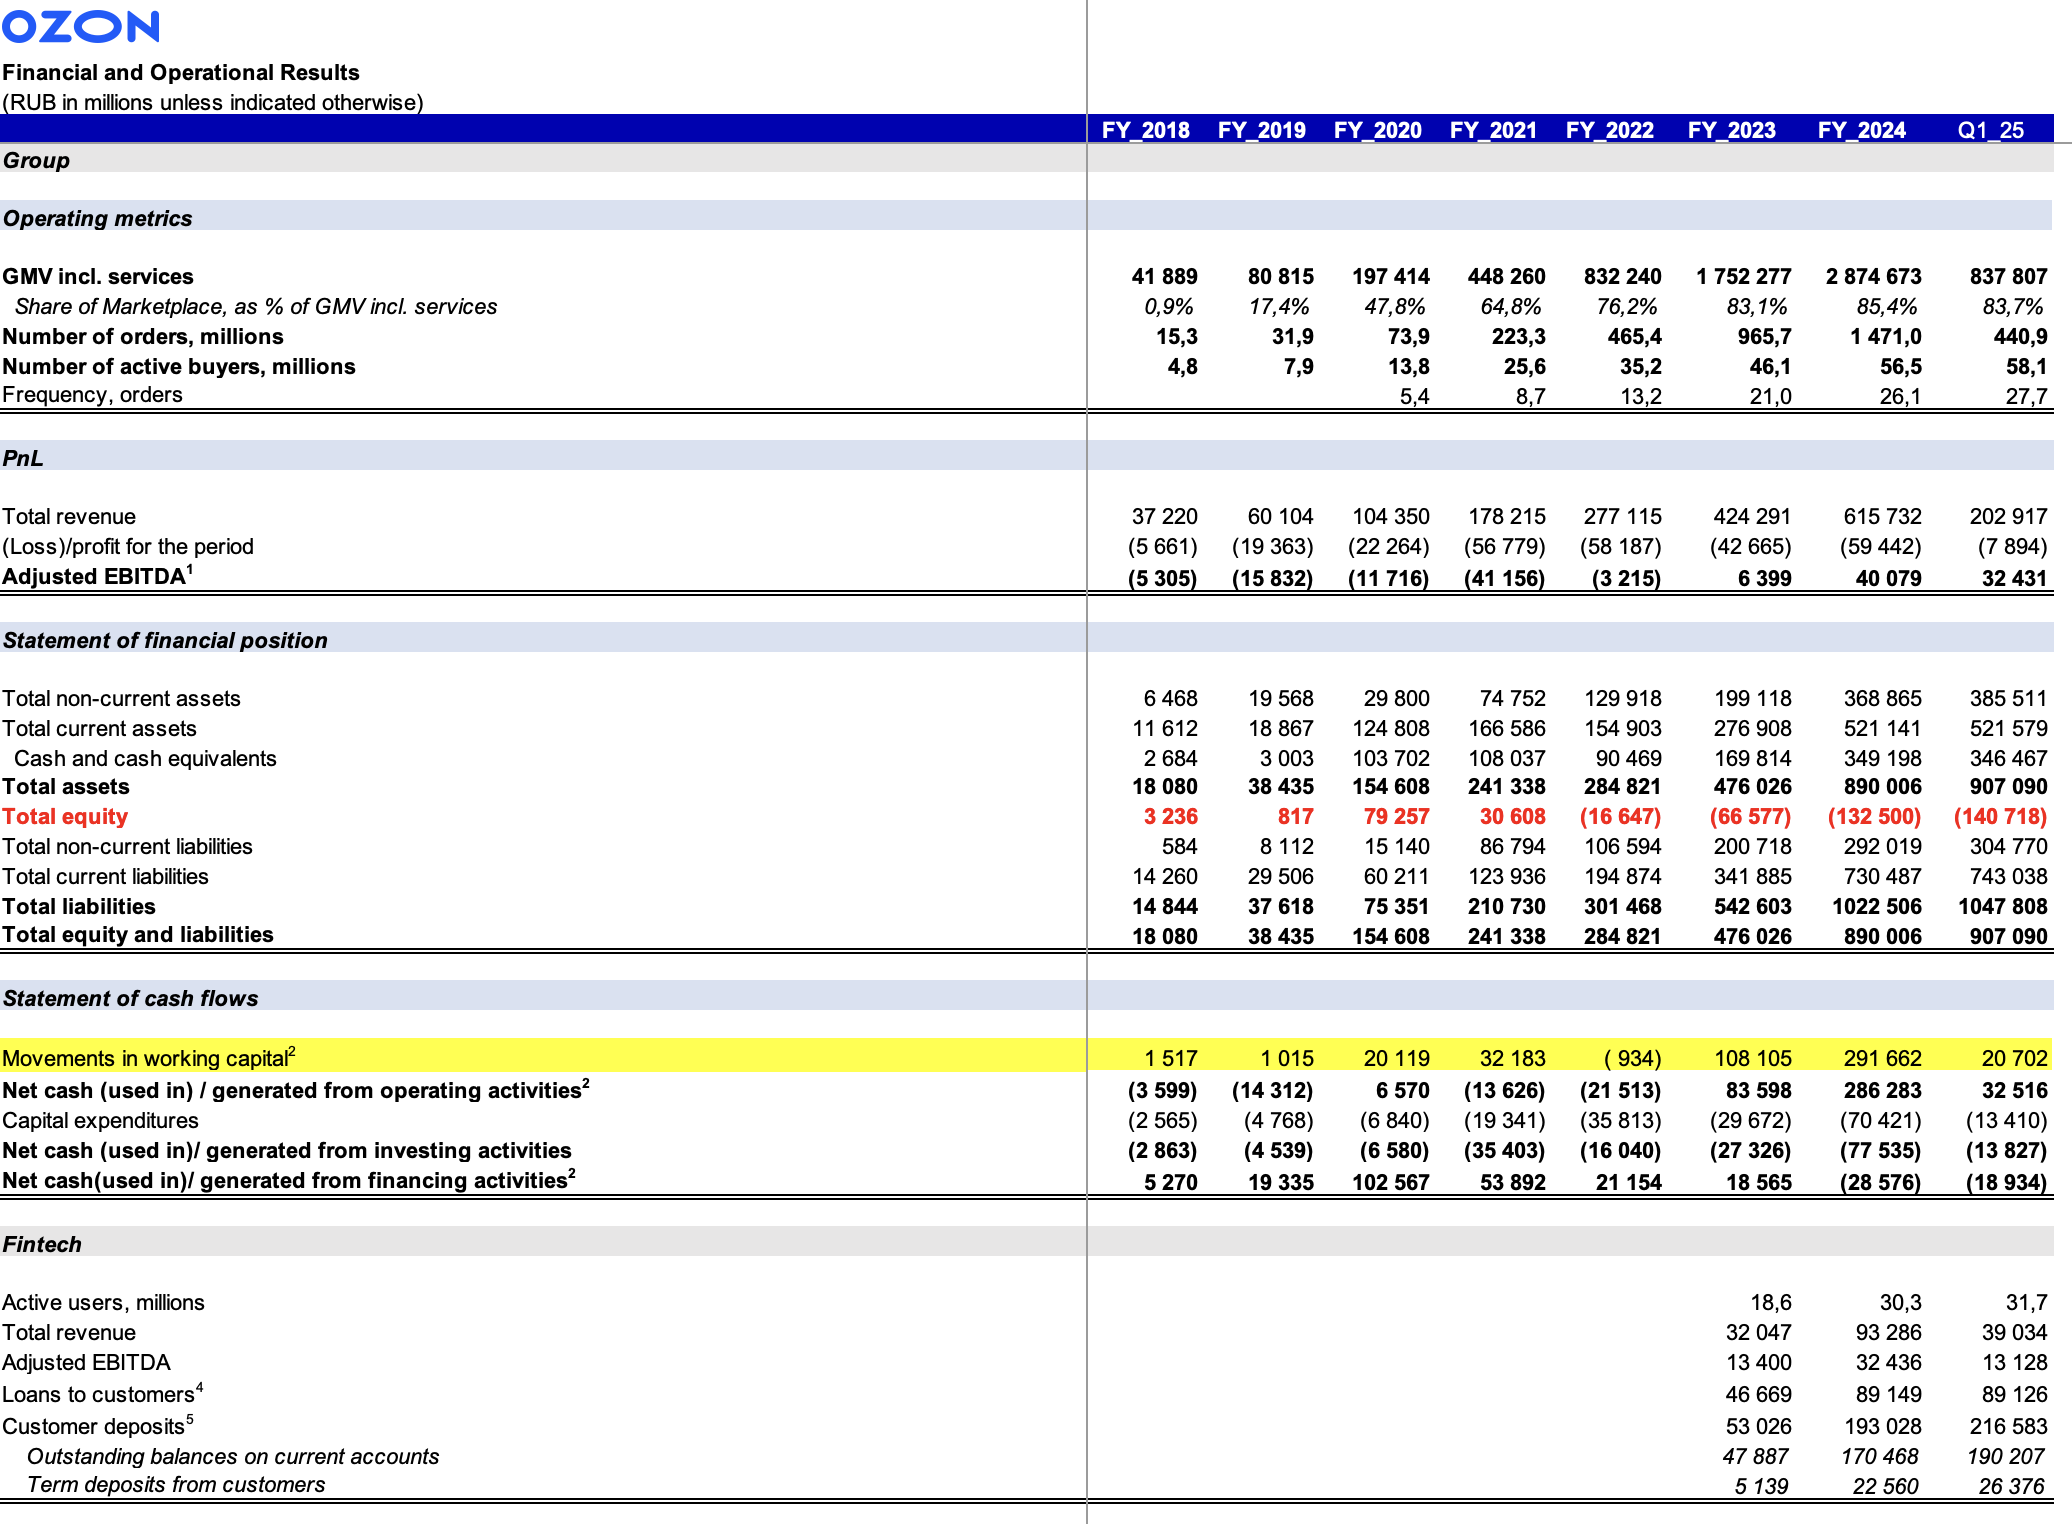Screen dimensions: 2072x1524
Task: Select Capital expenditures row label
Action: (x=100, y=1120)
